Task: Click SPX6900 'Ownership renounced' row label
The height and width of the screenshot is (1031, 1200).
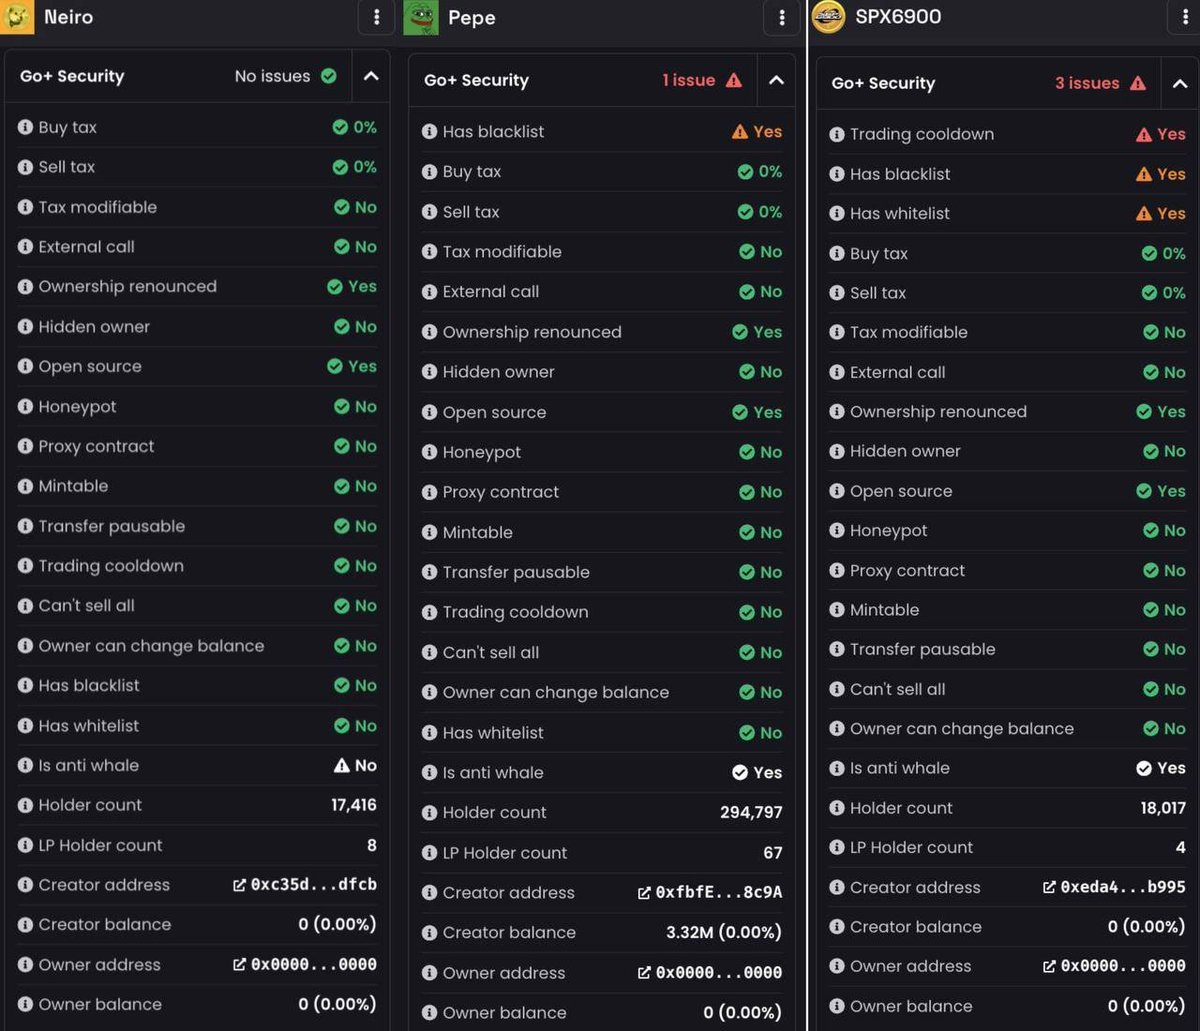Action: point(938,412)
